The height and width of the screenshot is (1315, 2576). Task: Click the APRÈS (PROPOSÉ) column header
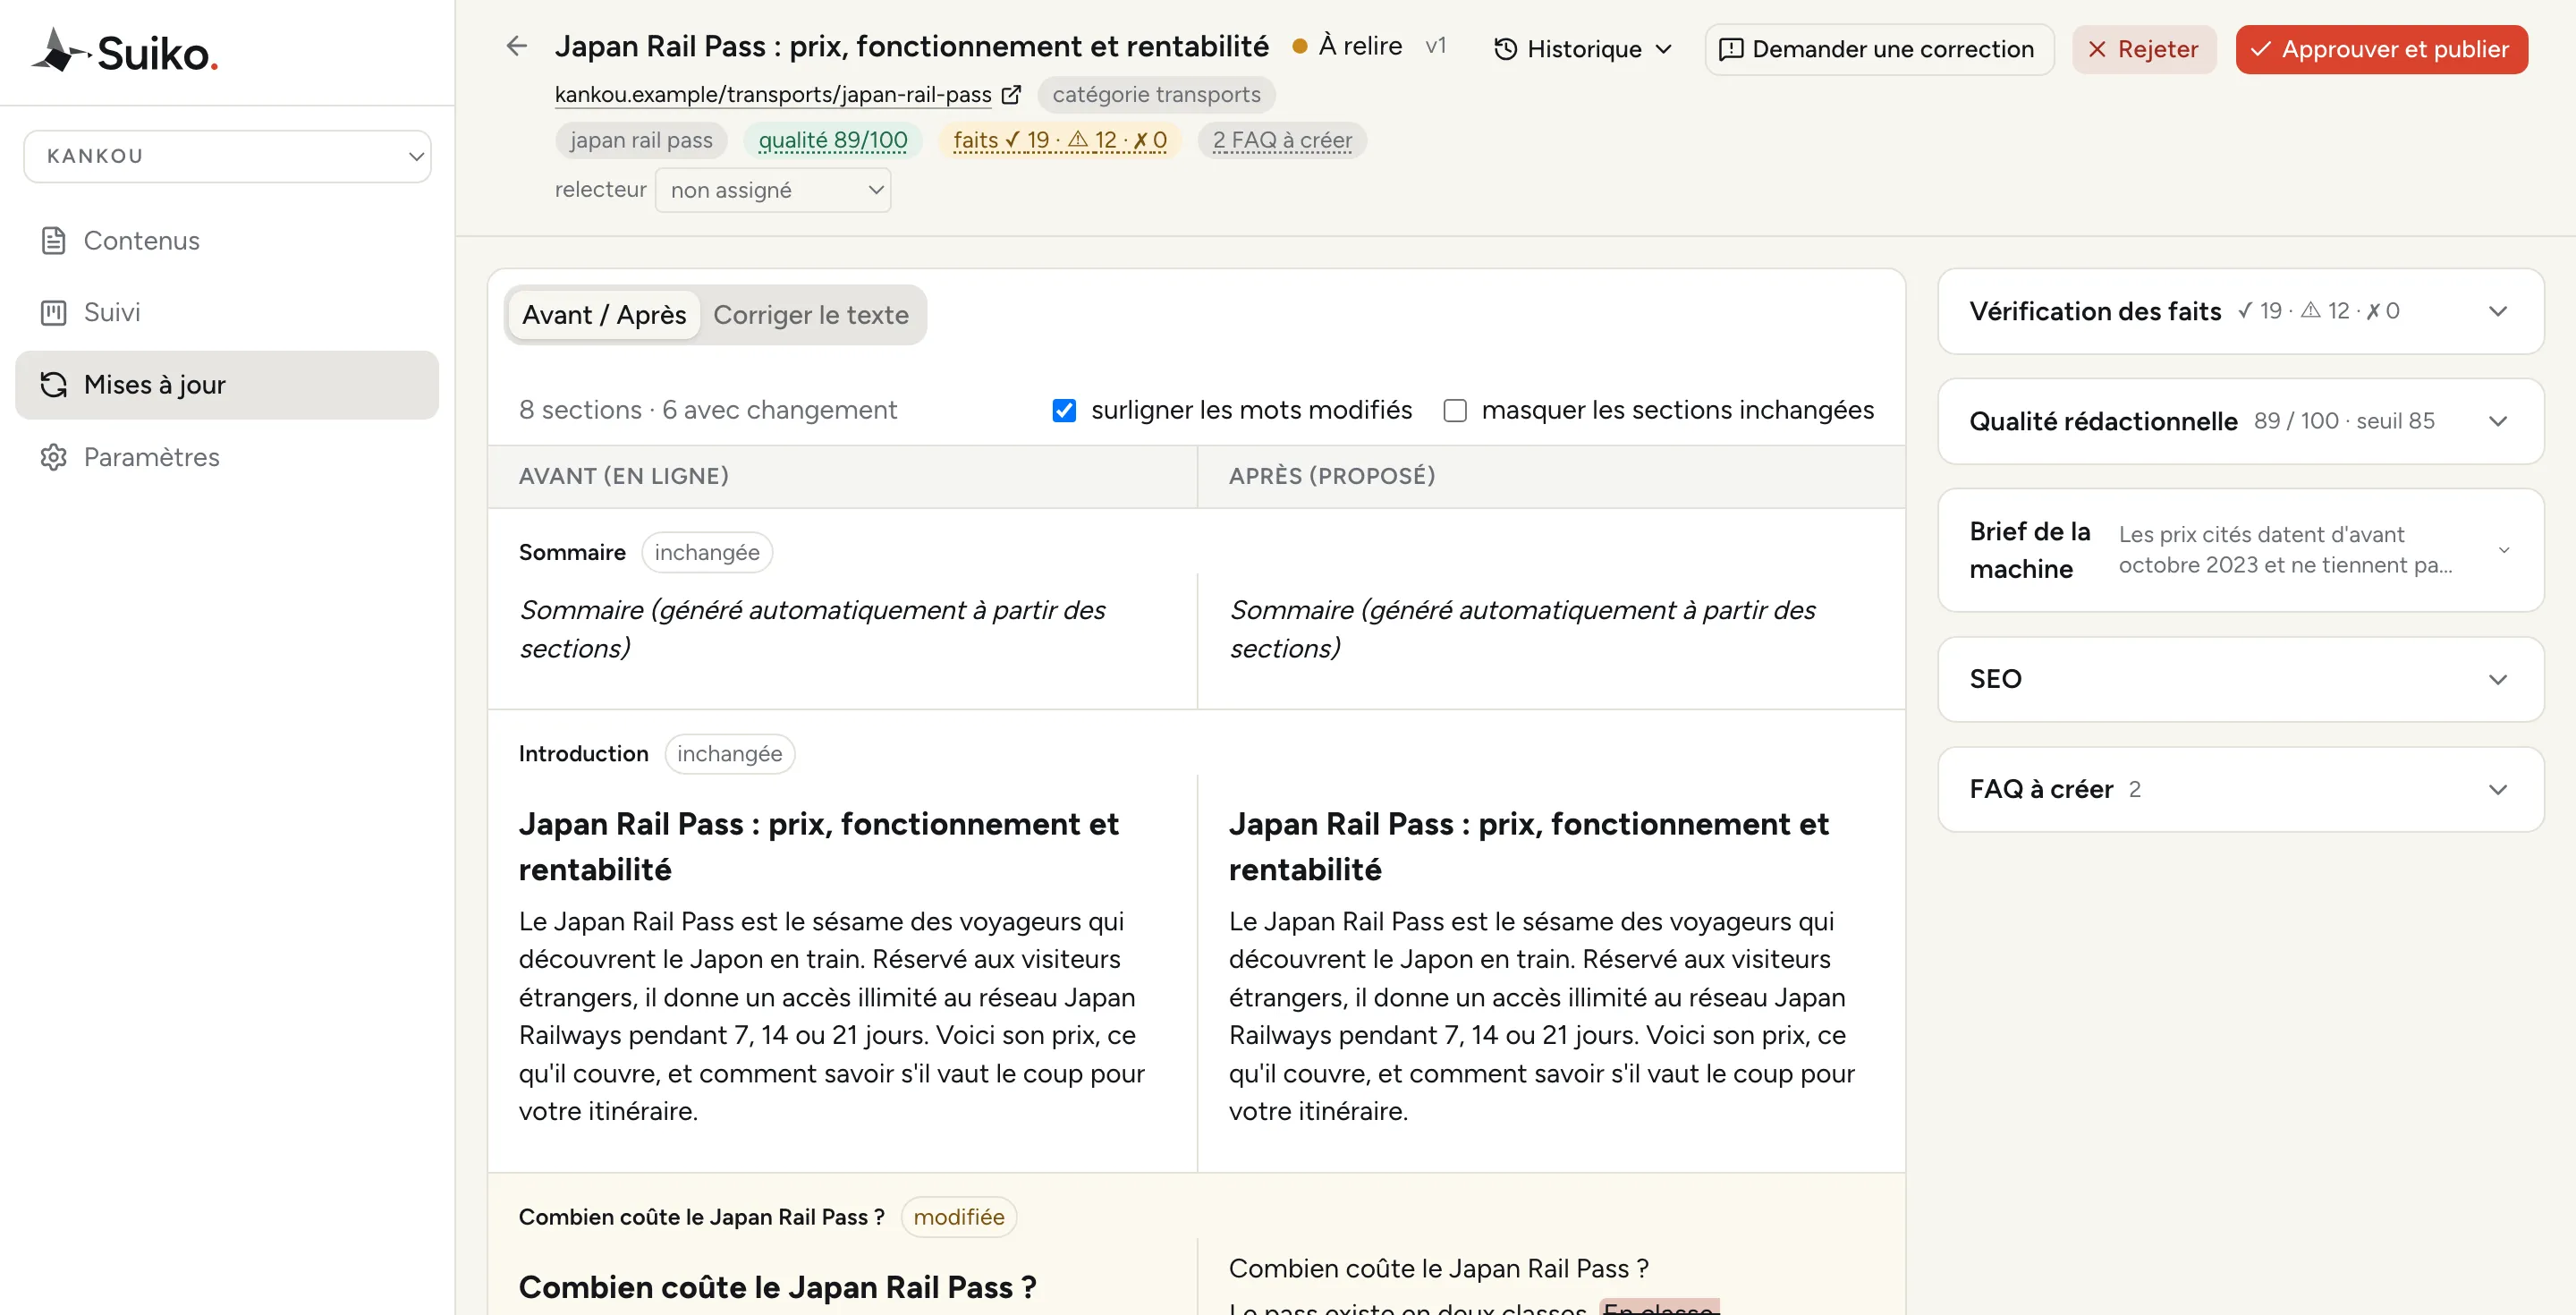[x=1332, y=476]
